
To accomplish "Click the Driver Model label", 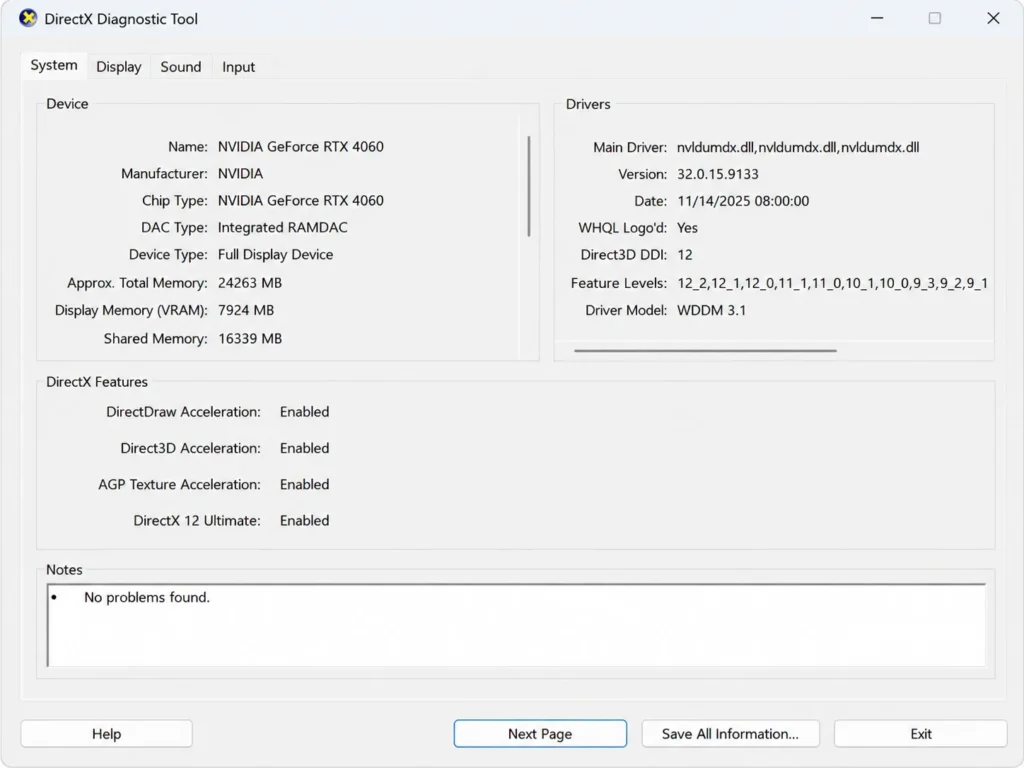I will coord(626,310).
